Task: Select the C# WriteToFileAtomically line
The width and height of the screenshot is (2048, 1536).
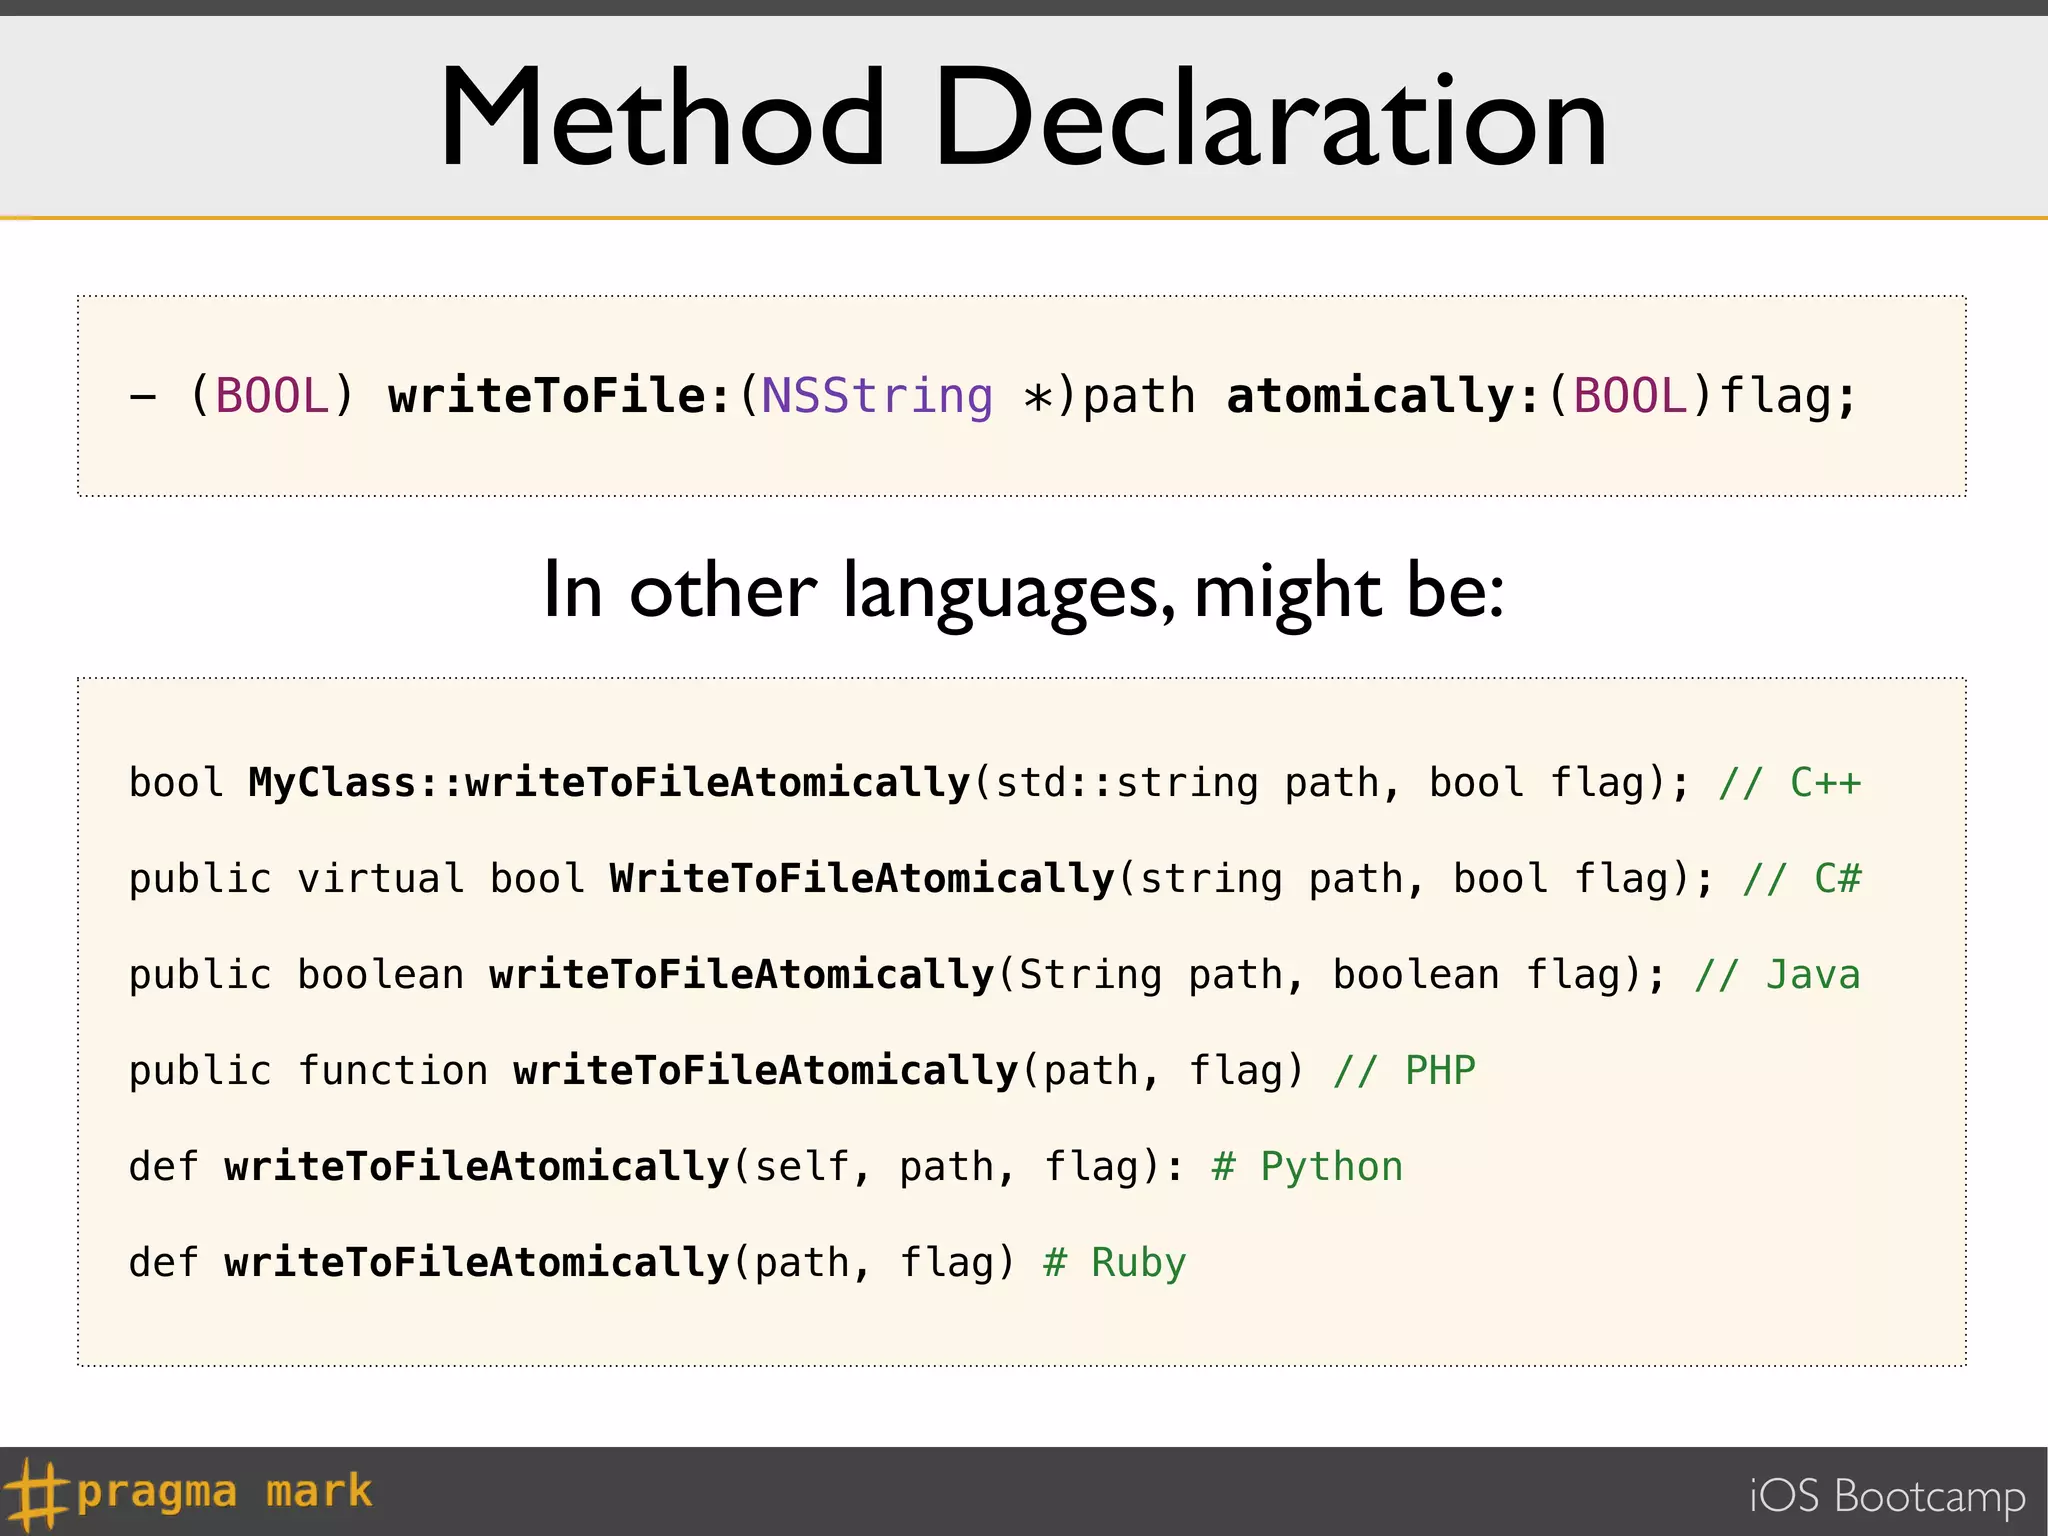Action: [x=995, y=879]
